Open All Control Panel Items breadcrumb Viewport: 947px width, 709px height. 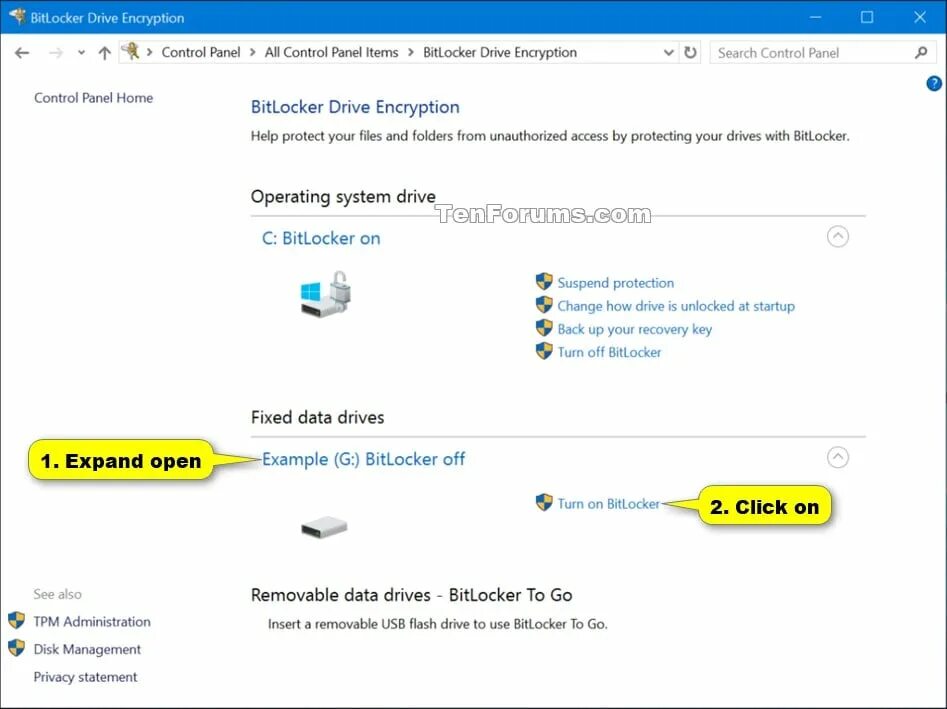pyautogui.click(x=331, y=53)
